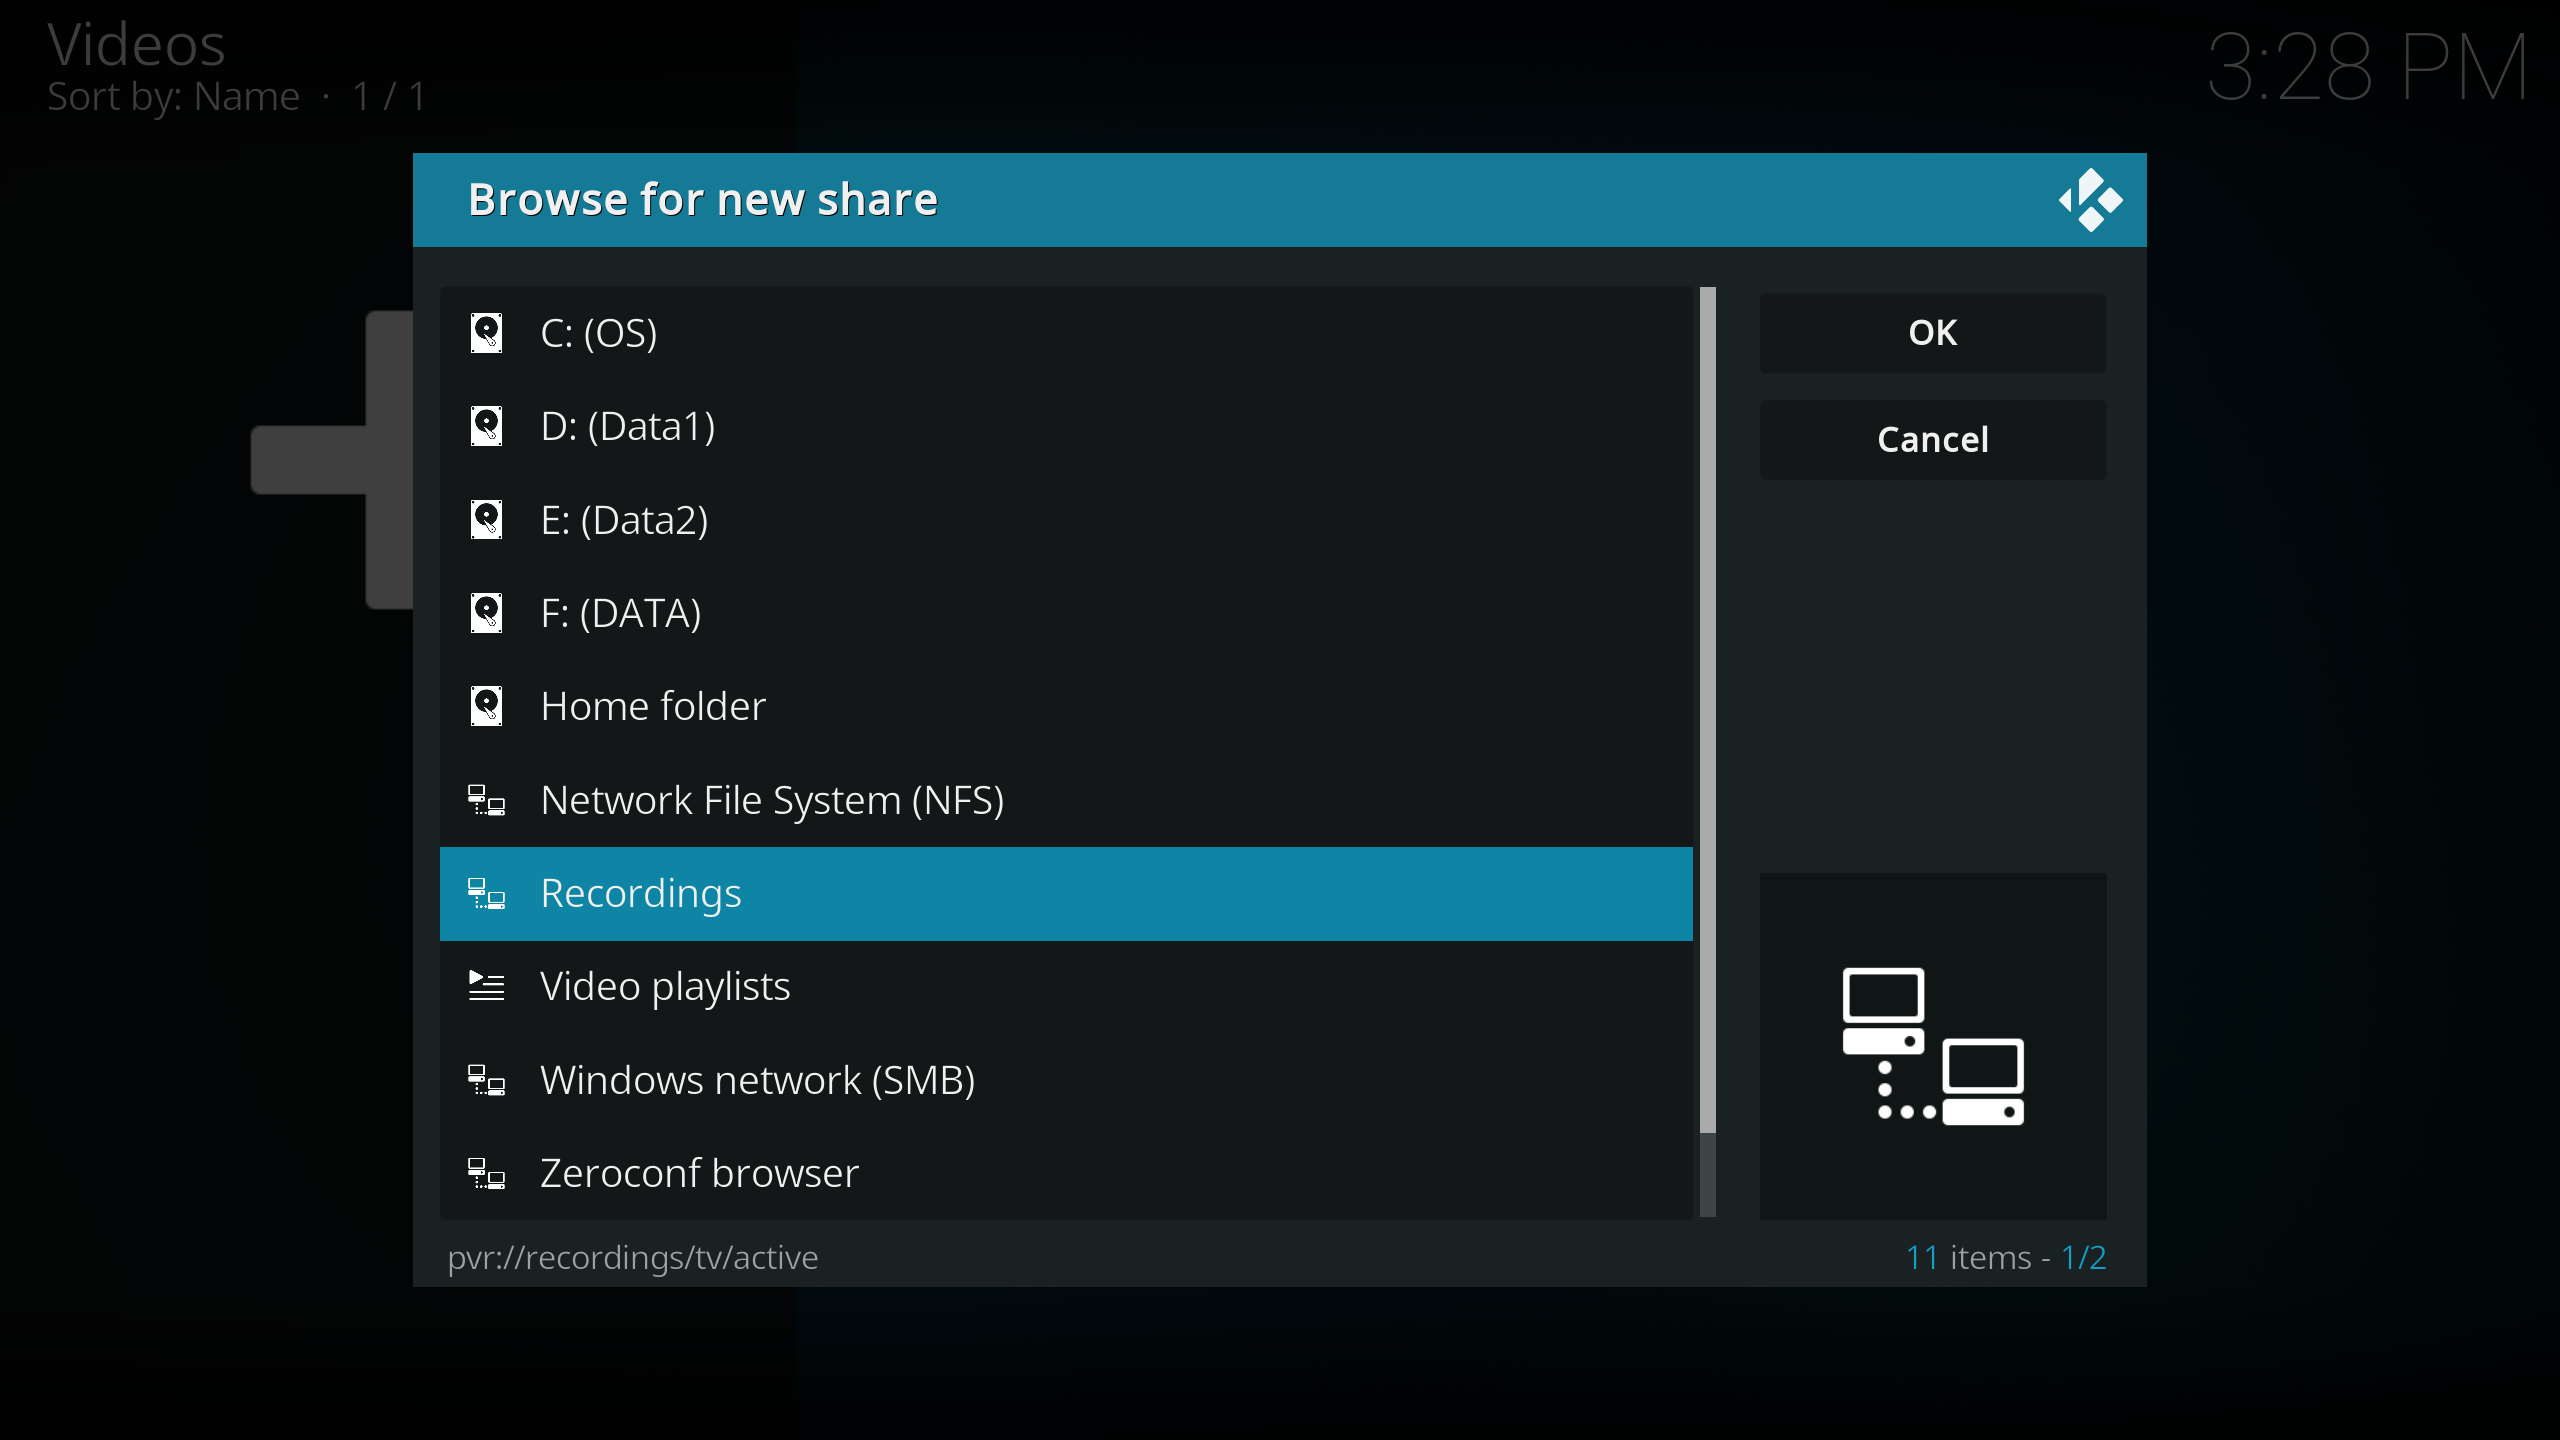Confirm selection with the OK button
The image size is (2560, 1440).
point(1933,333)
